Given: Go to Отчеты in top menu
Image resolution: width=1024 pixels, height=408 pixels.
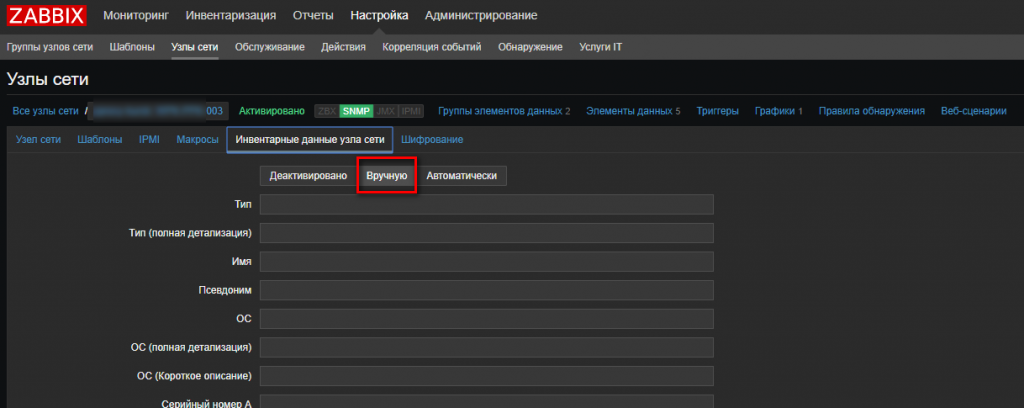Looking at the screenshot, I should click(x=313, y=15).
